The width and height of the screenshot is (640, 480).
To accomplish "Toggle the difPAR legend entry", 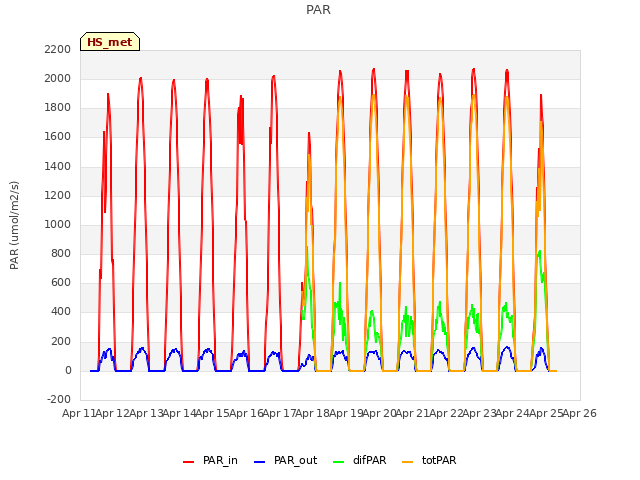I will [x=359, y=460].
